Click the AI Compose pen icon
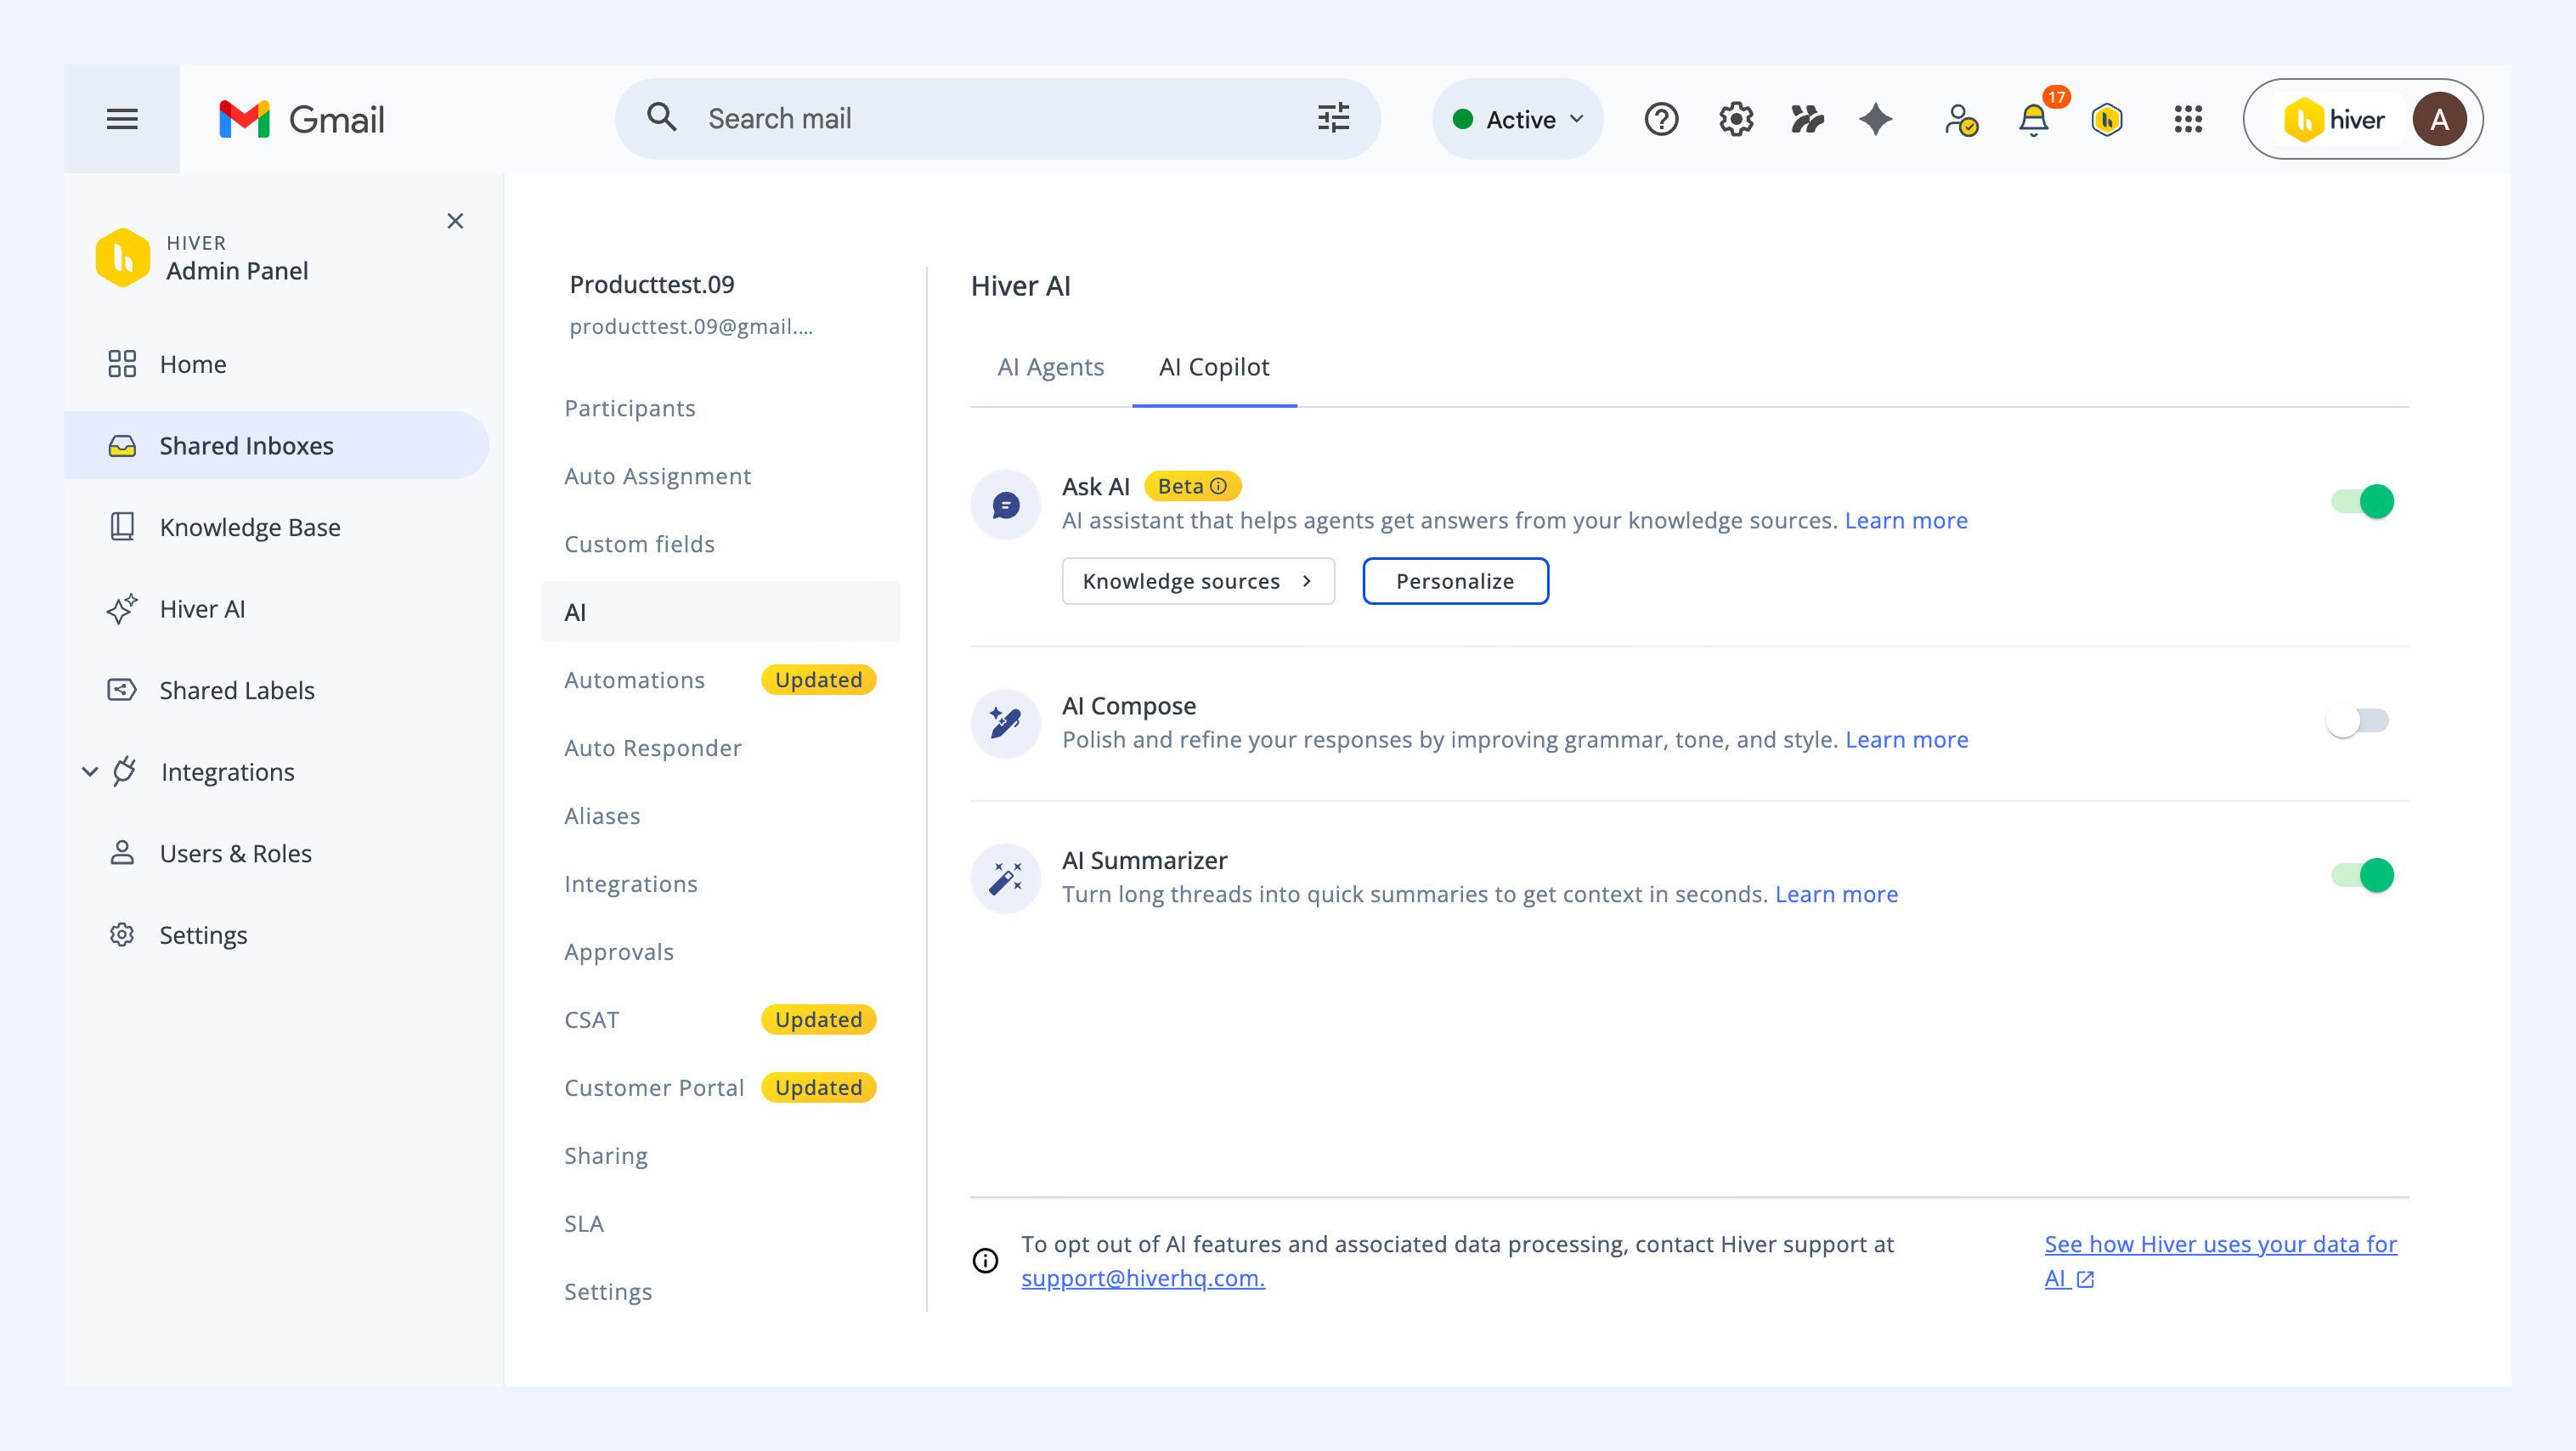Screen dimensions: 2576x1451 tap(1006, 723)
